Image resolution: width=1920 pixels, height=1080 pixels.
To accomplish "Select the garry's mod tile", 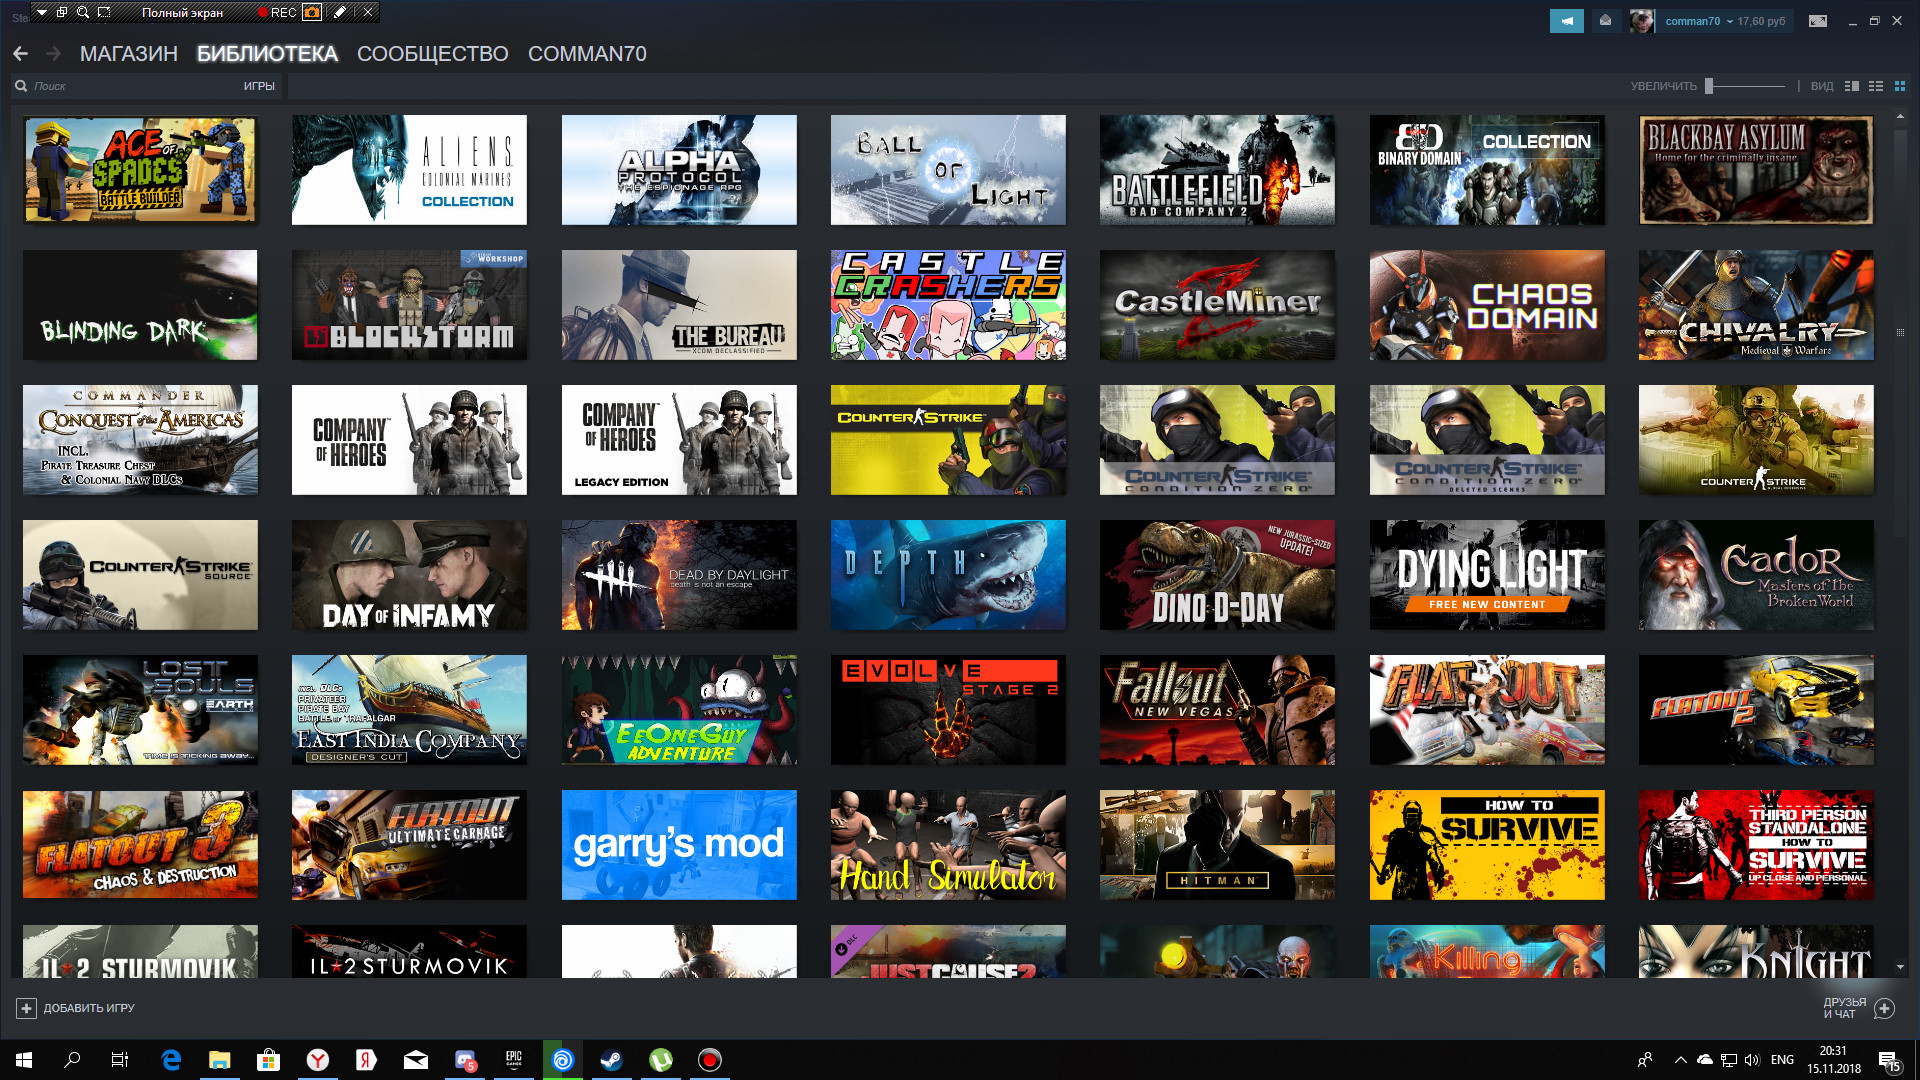I will (679, 845).
